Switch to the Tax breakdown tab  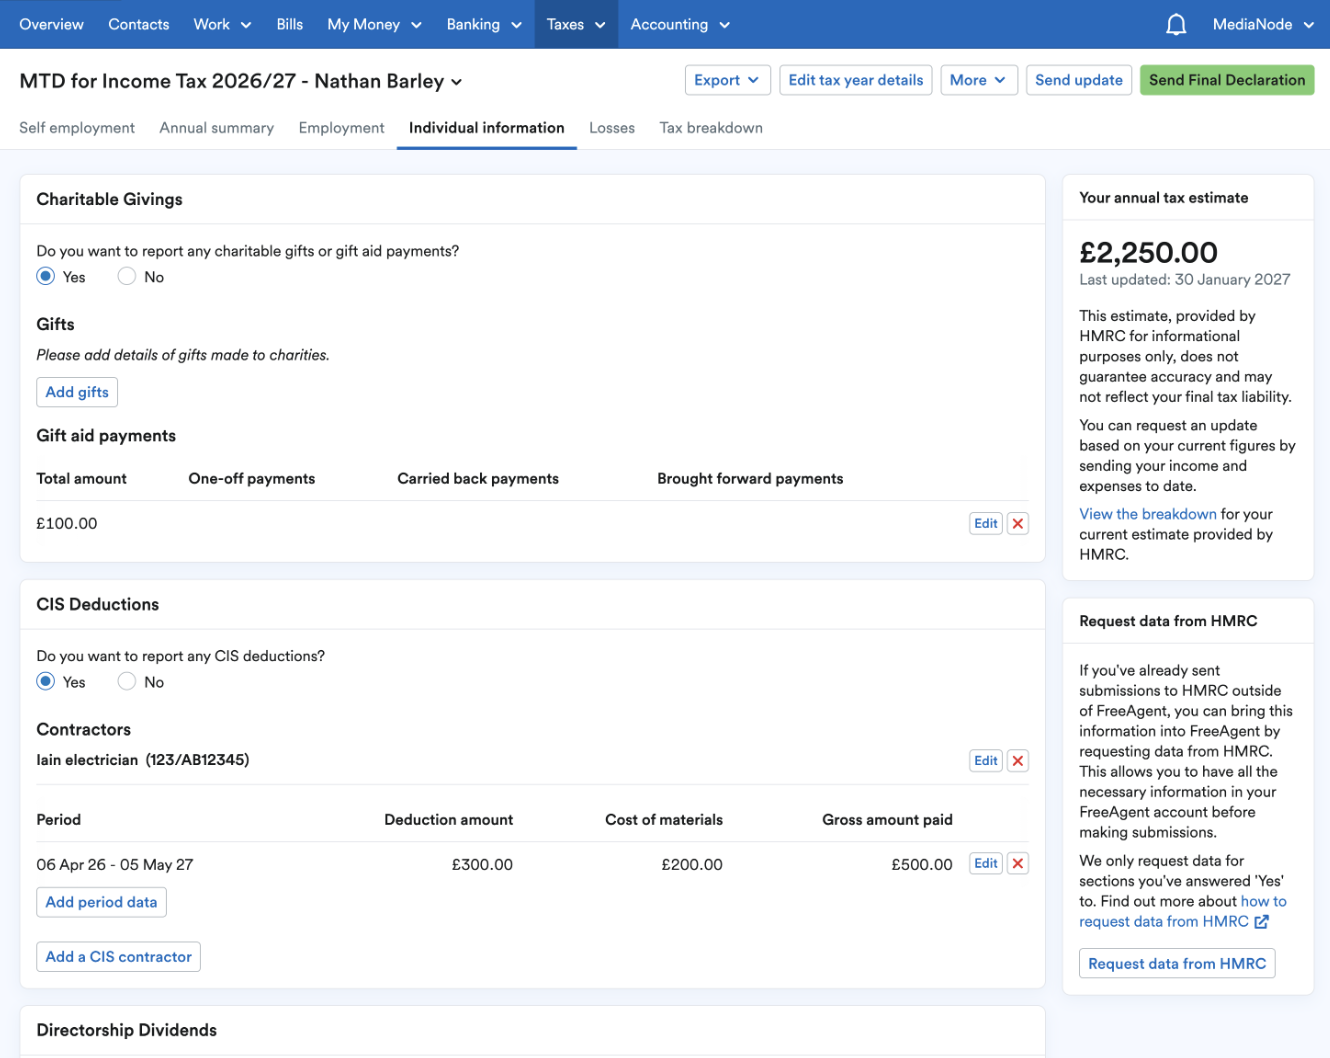[x=711, y=128]
